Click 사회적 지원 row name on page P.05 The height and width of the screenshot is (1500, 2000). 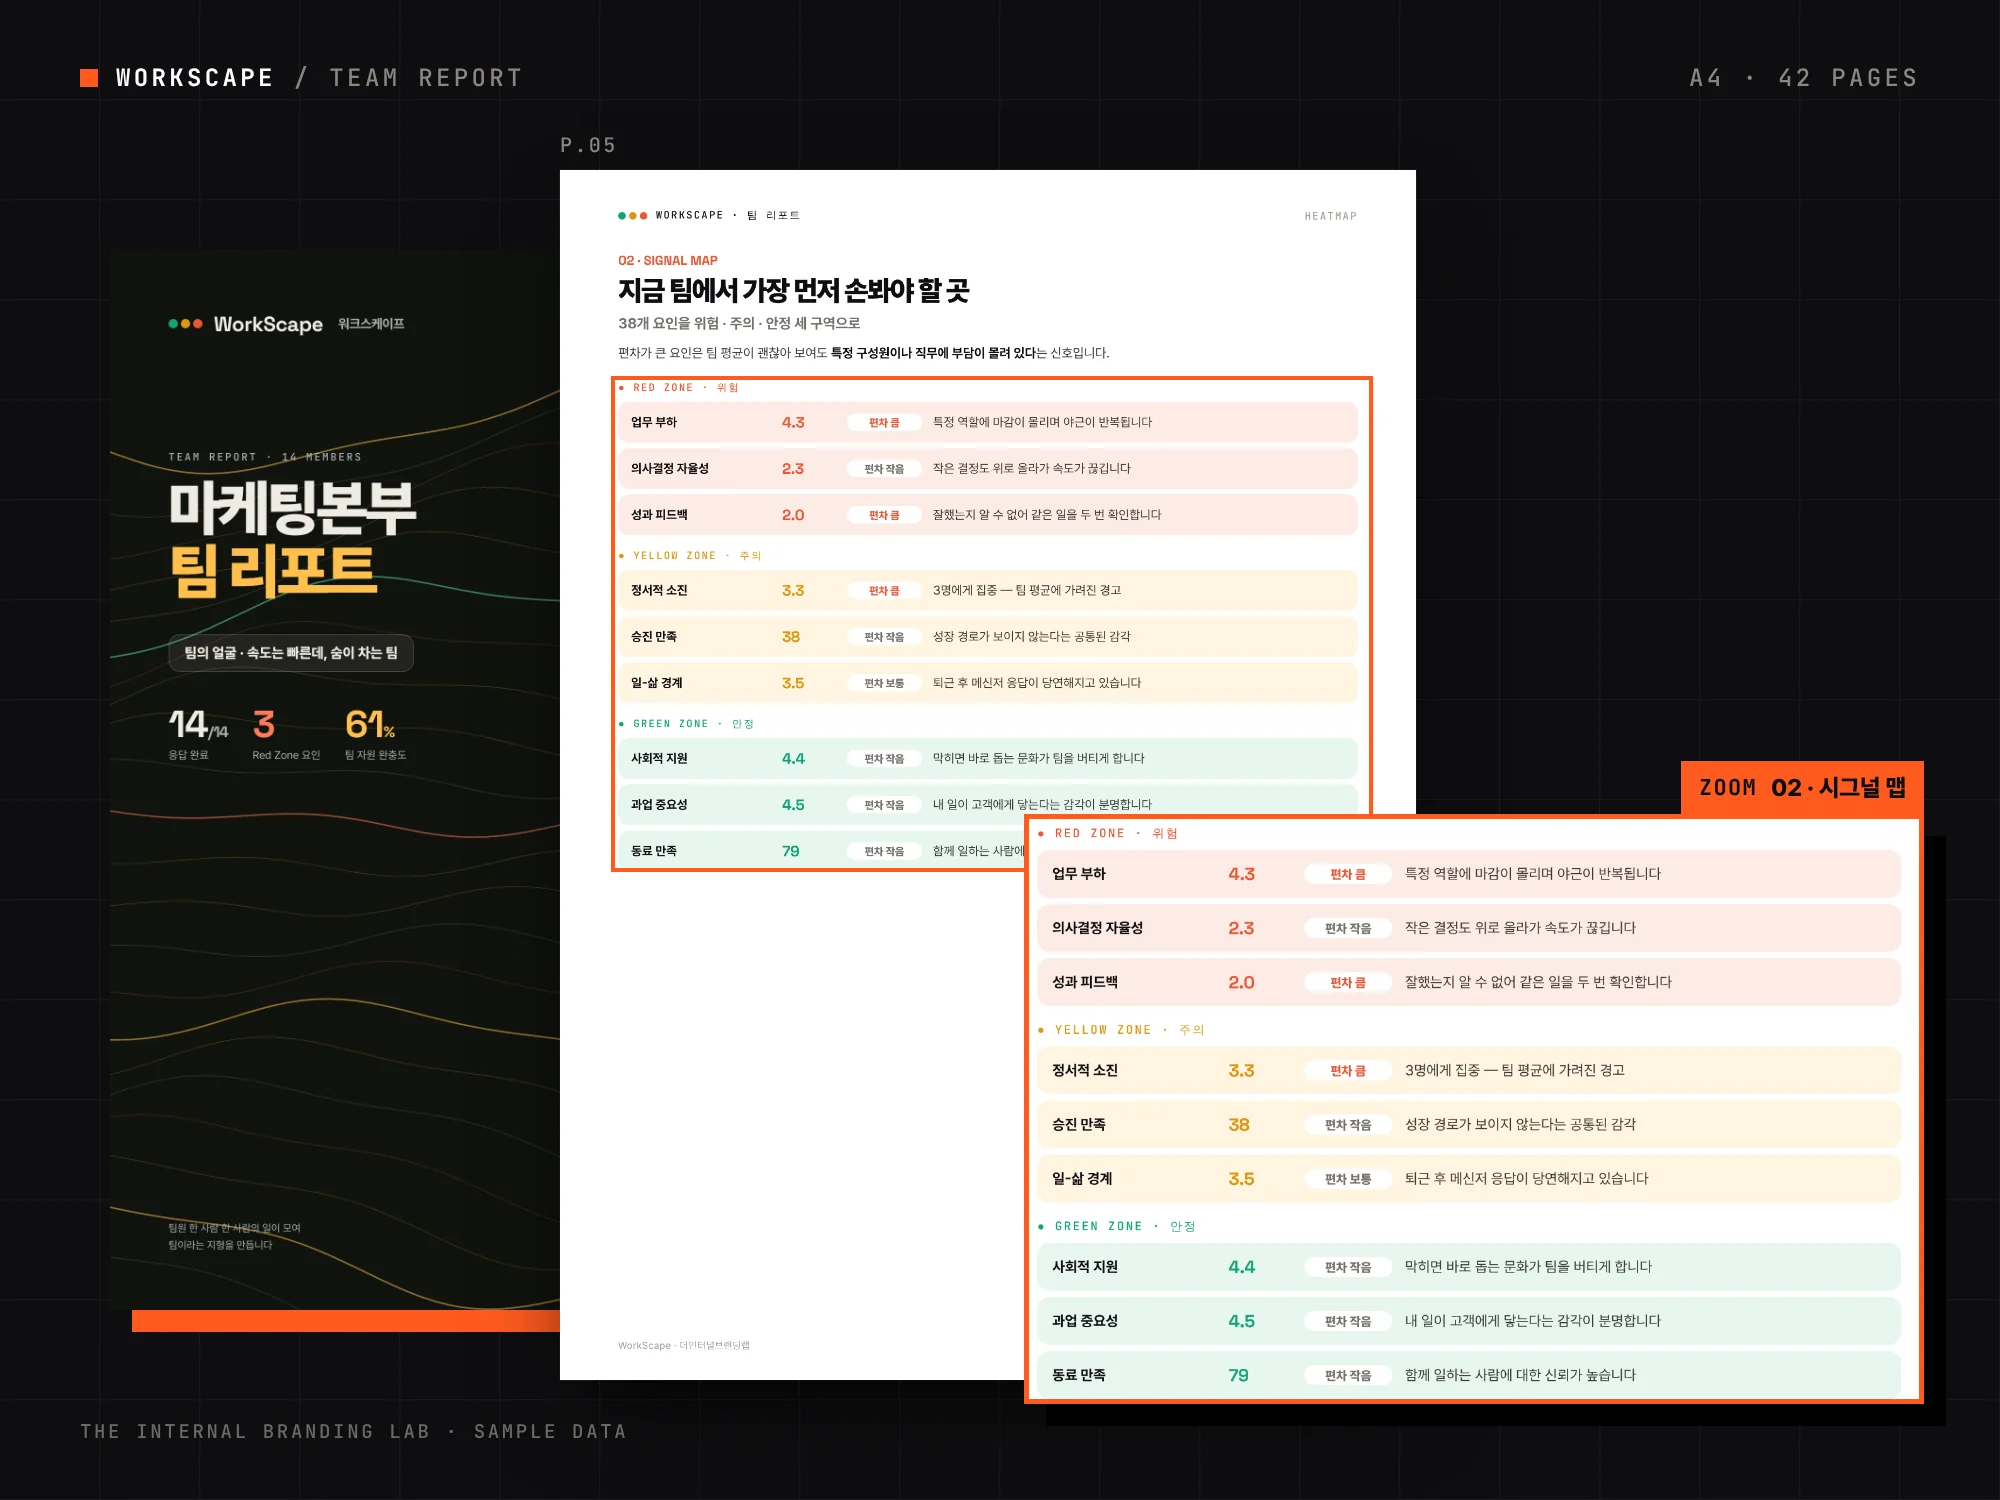[659, 759]
